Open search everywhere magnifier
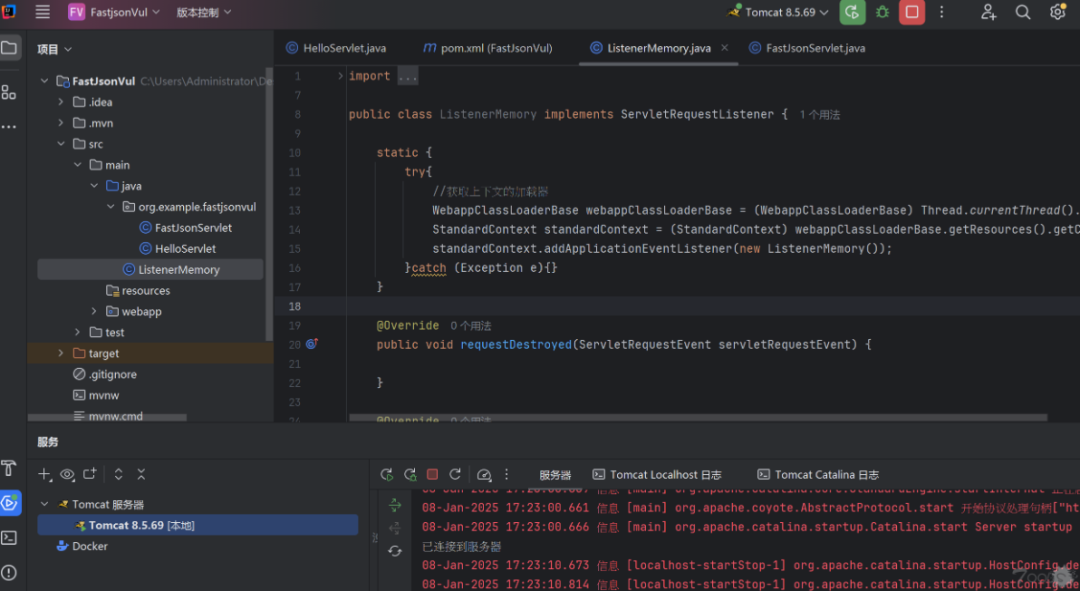The width and height of the screenshot is (1080, 591). point(1023,12)
